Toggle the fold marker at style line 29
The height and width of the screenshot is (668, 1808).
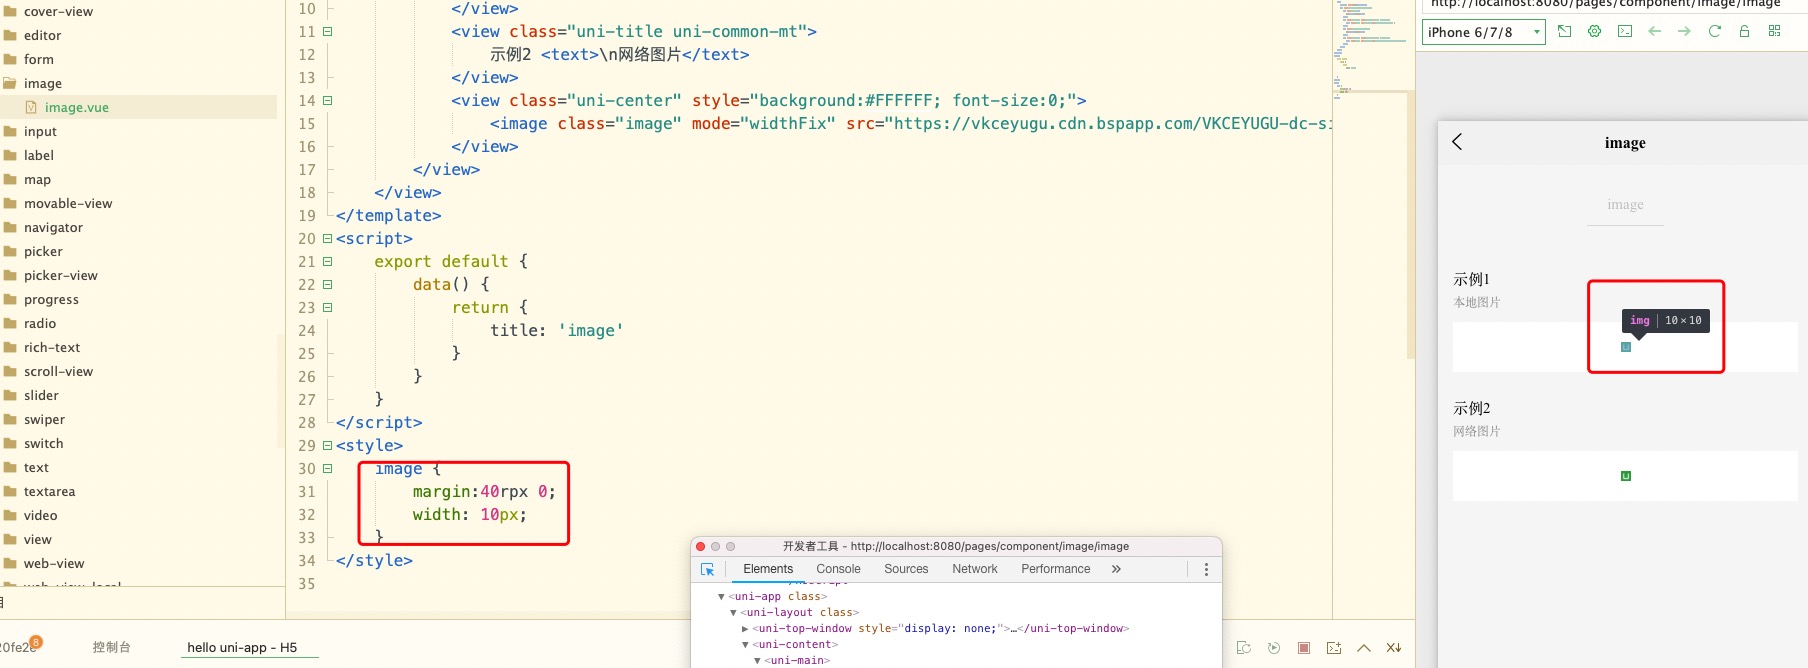327,446
